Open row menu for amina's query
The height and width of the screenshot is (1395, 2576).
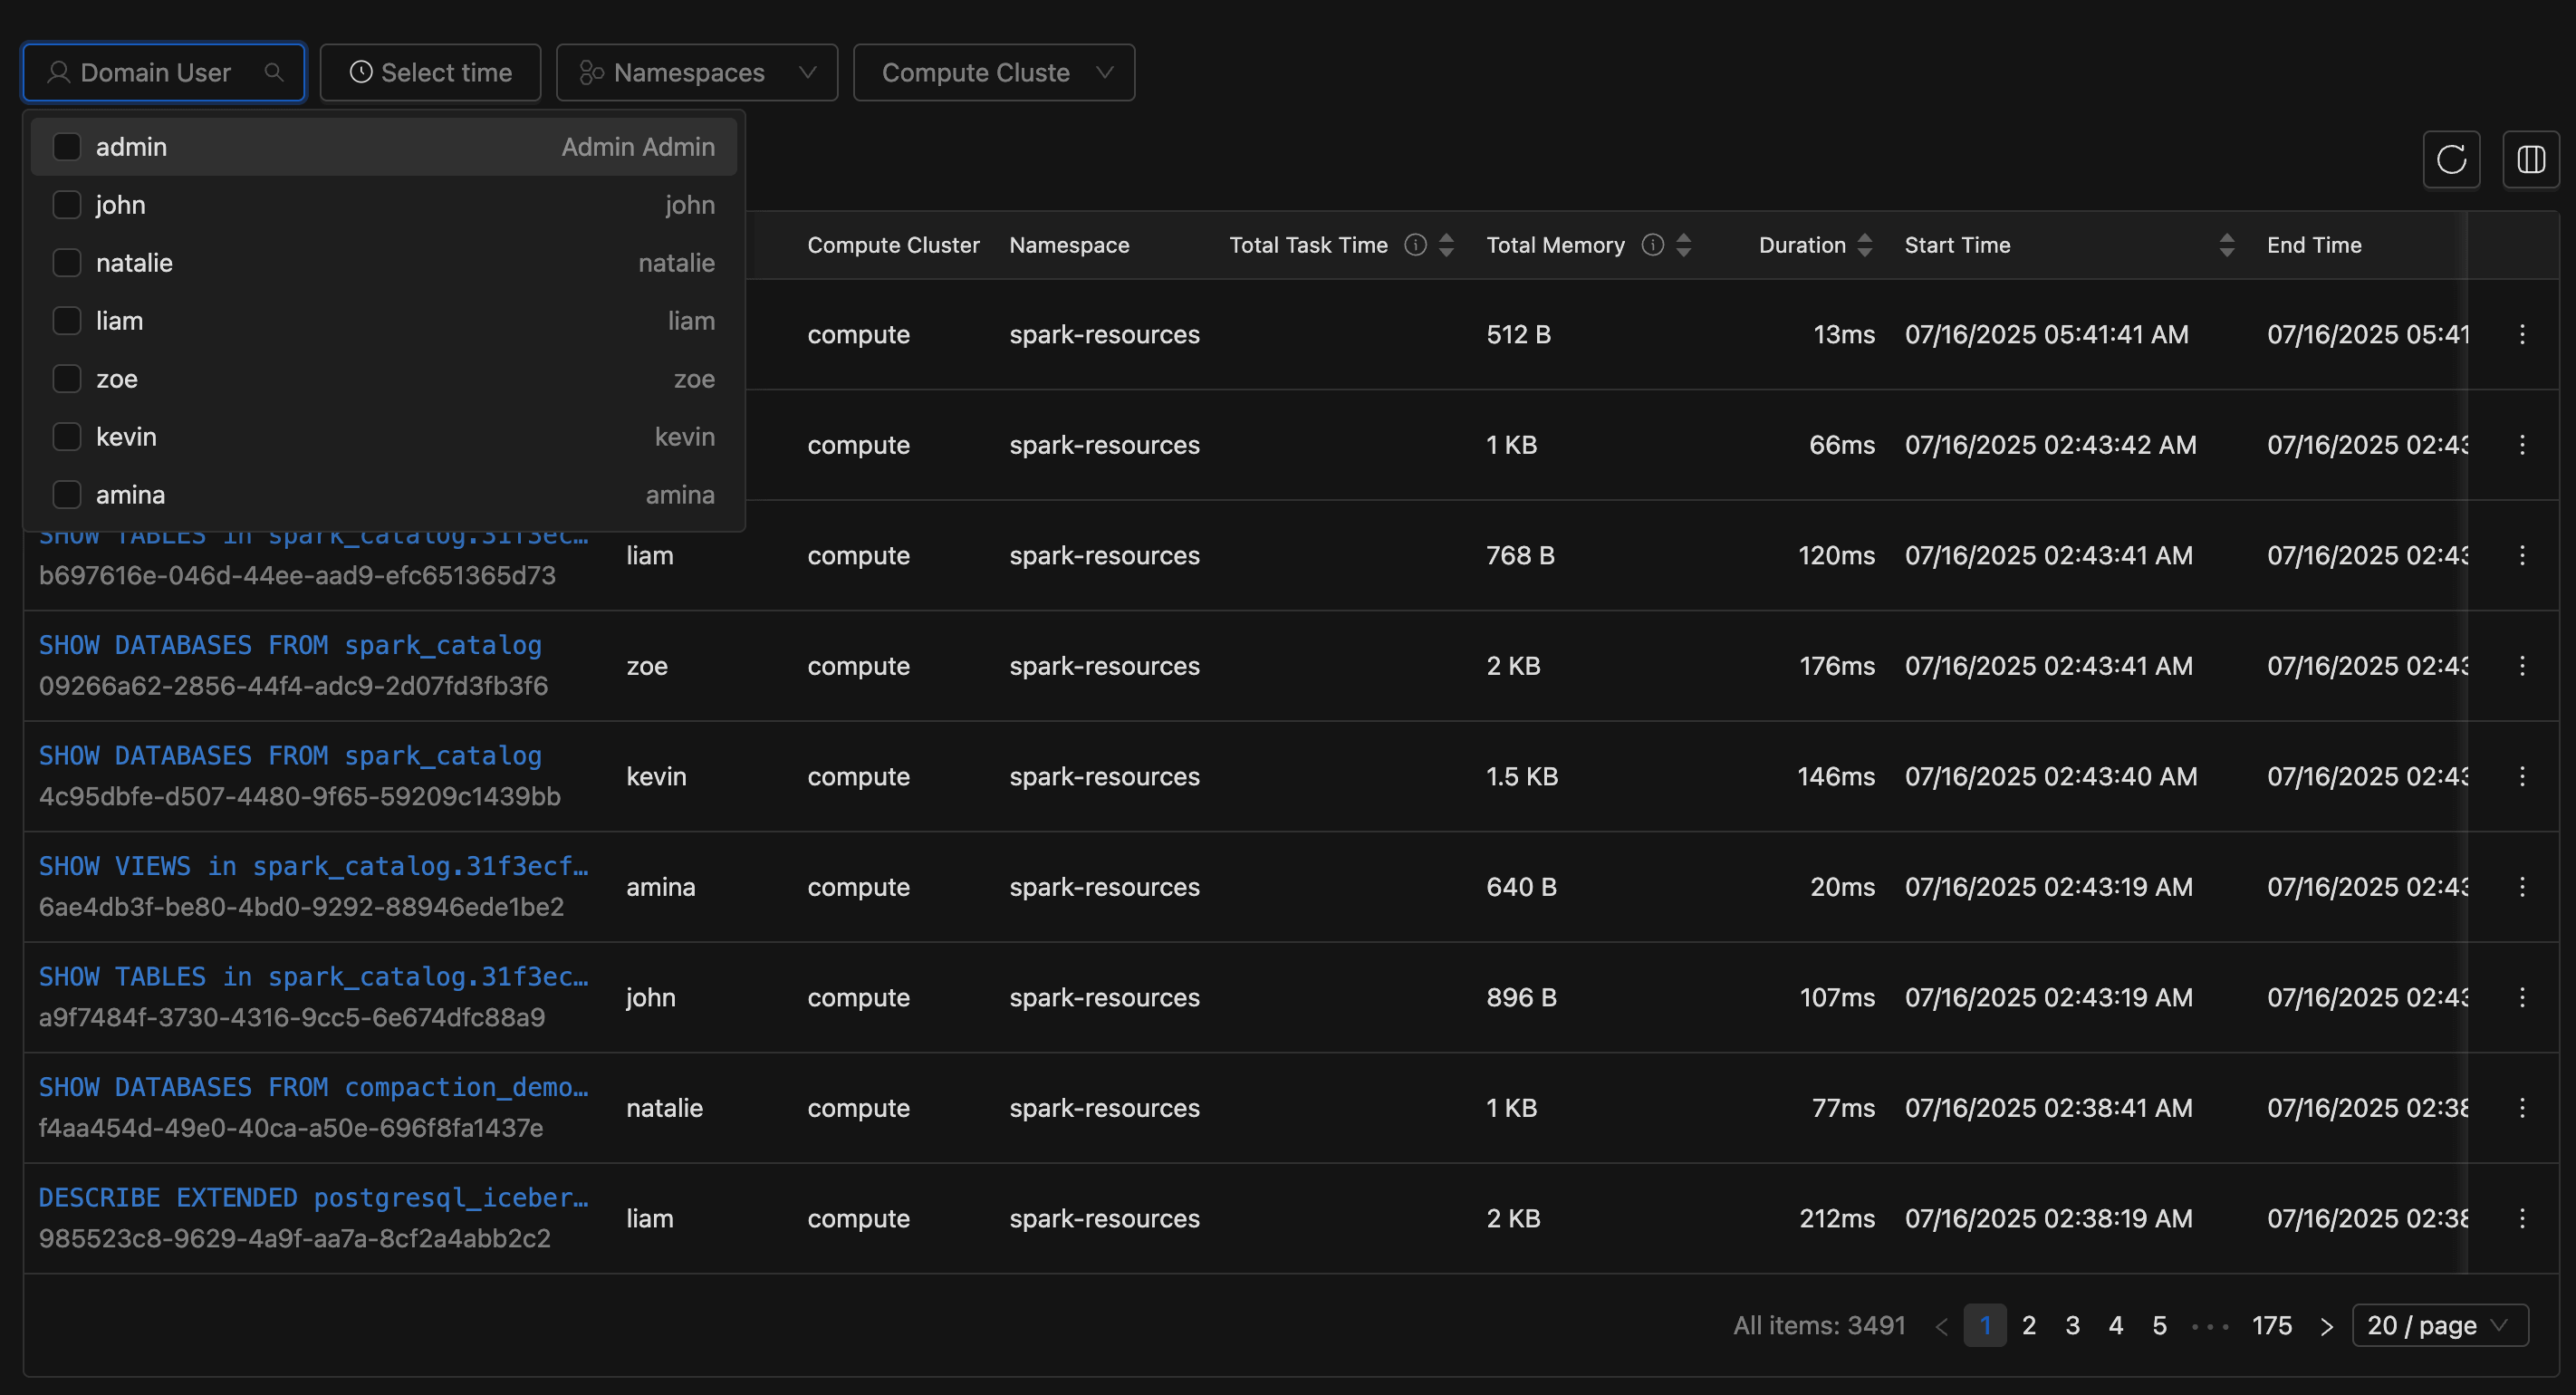tap(2522, 887)
